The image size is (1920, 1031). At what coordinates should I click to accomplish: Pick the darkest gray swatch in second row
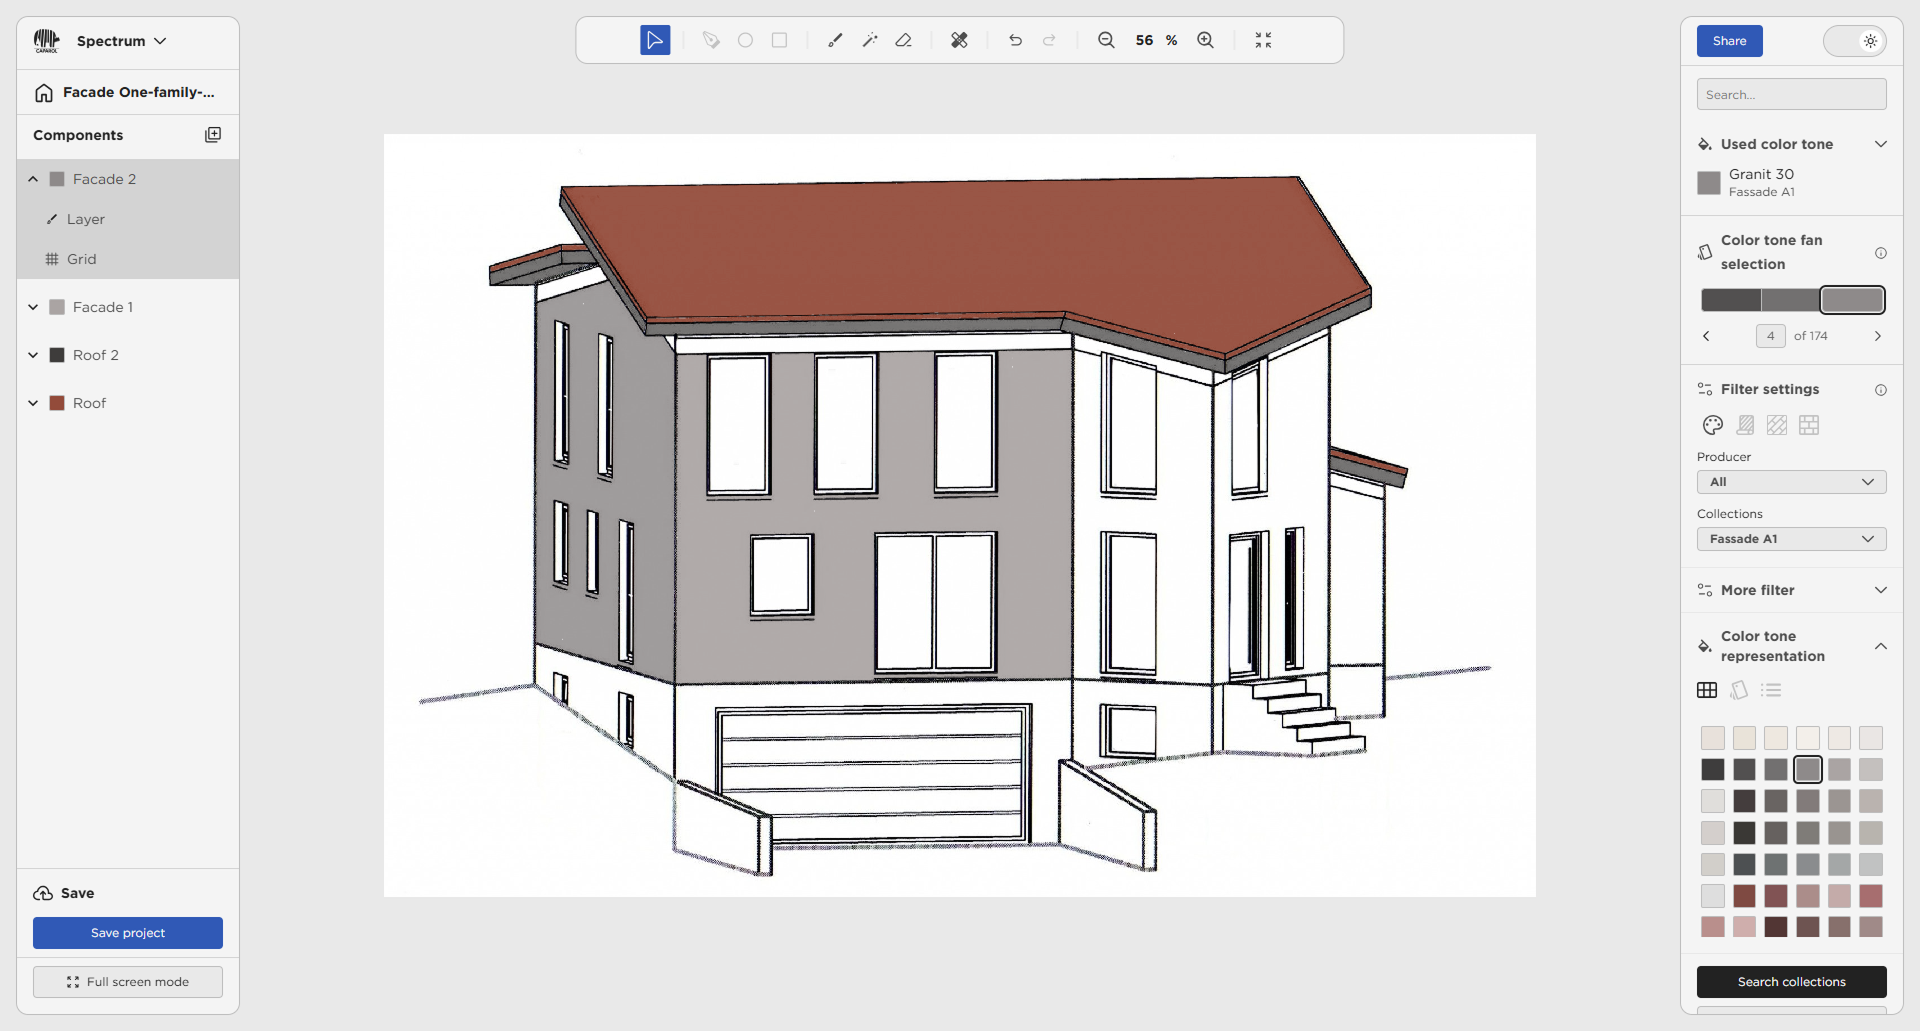click(x=1713, y=769)
